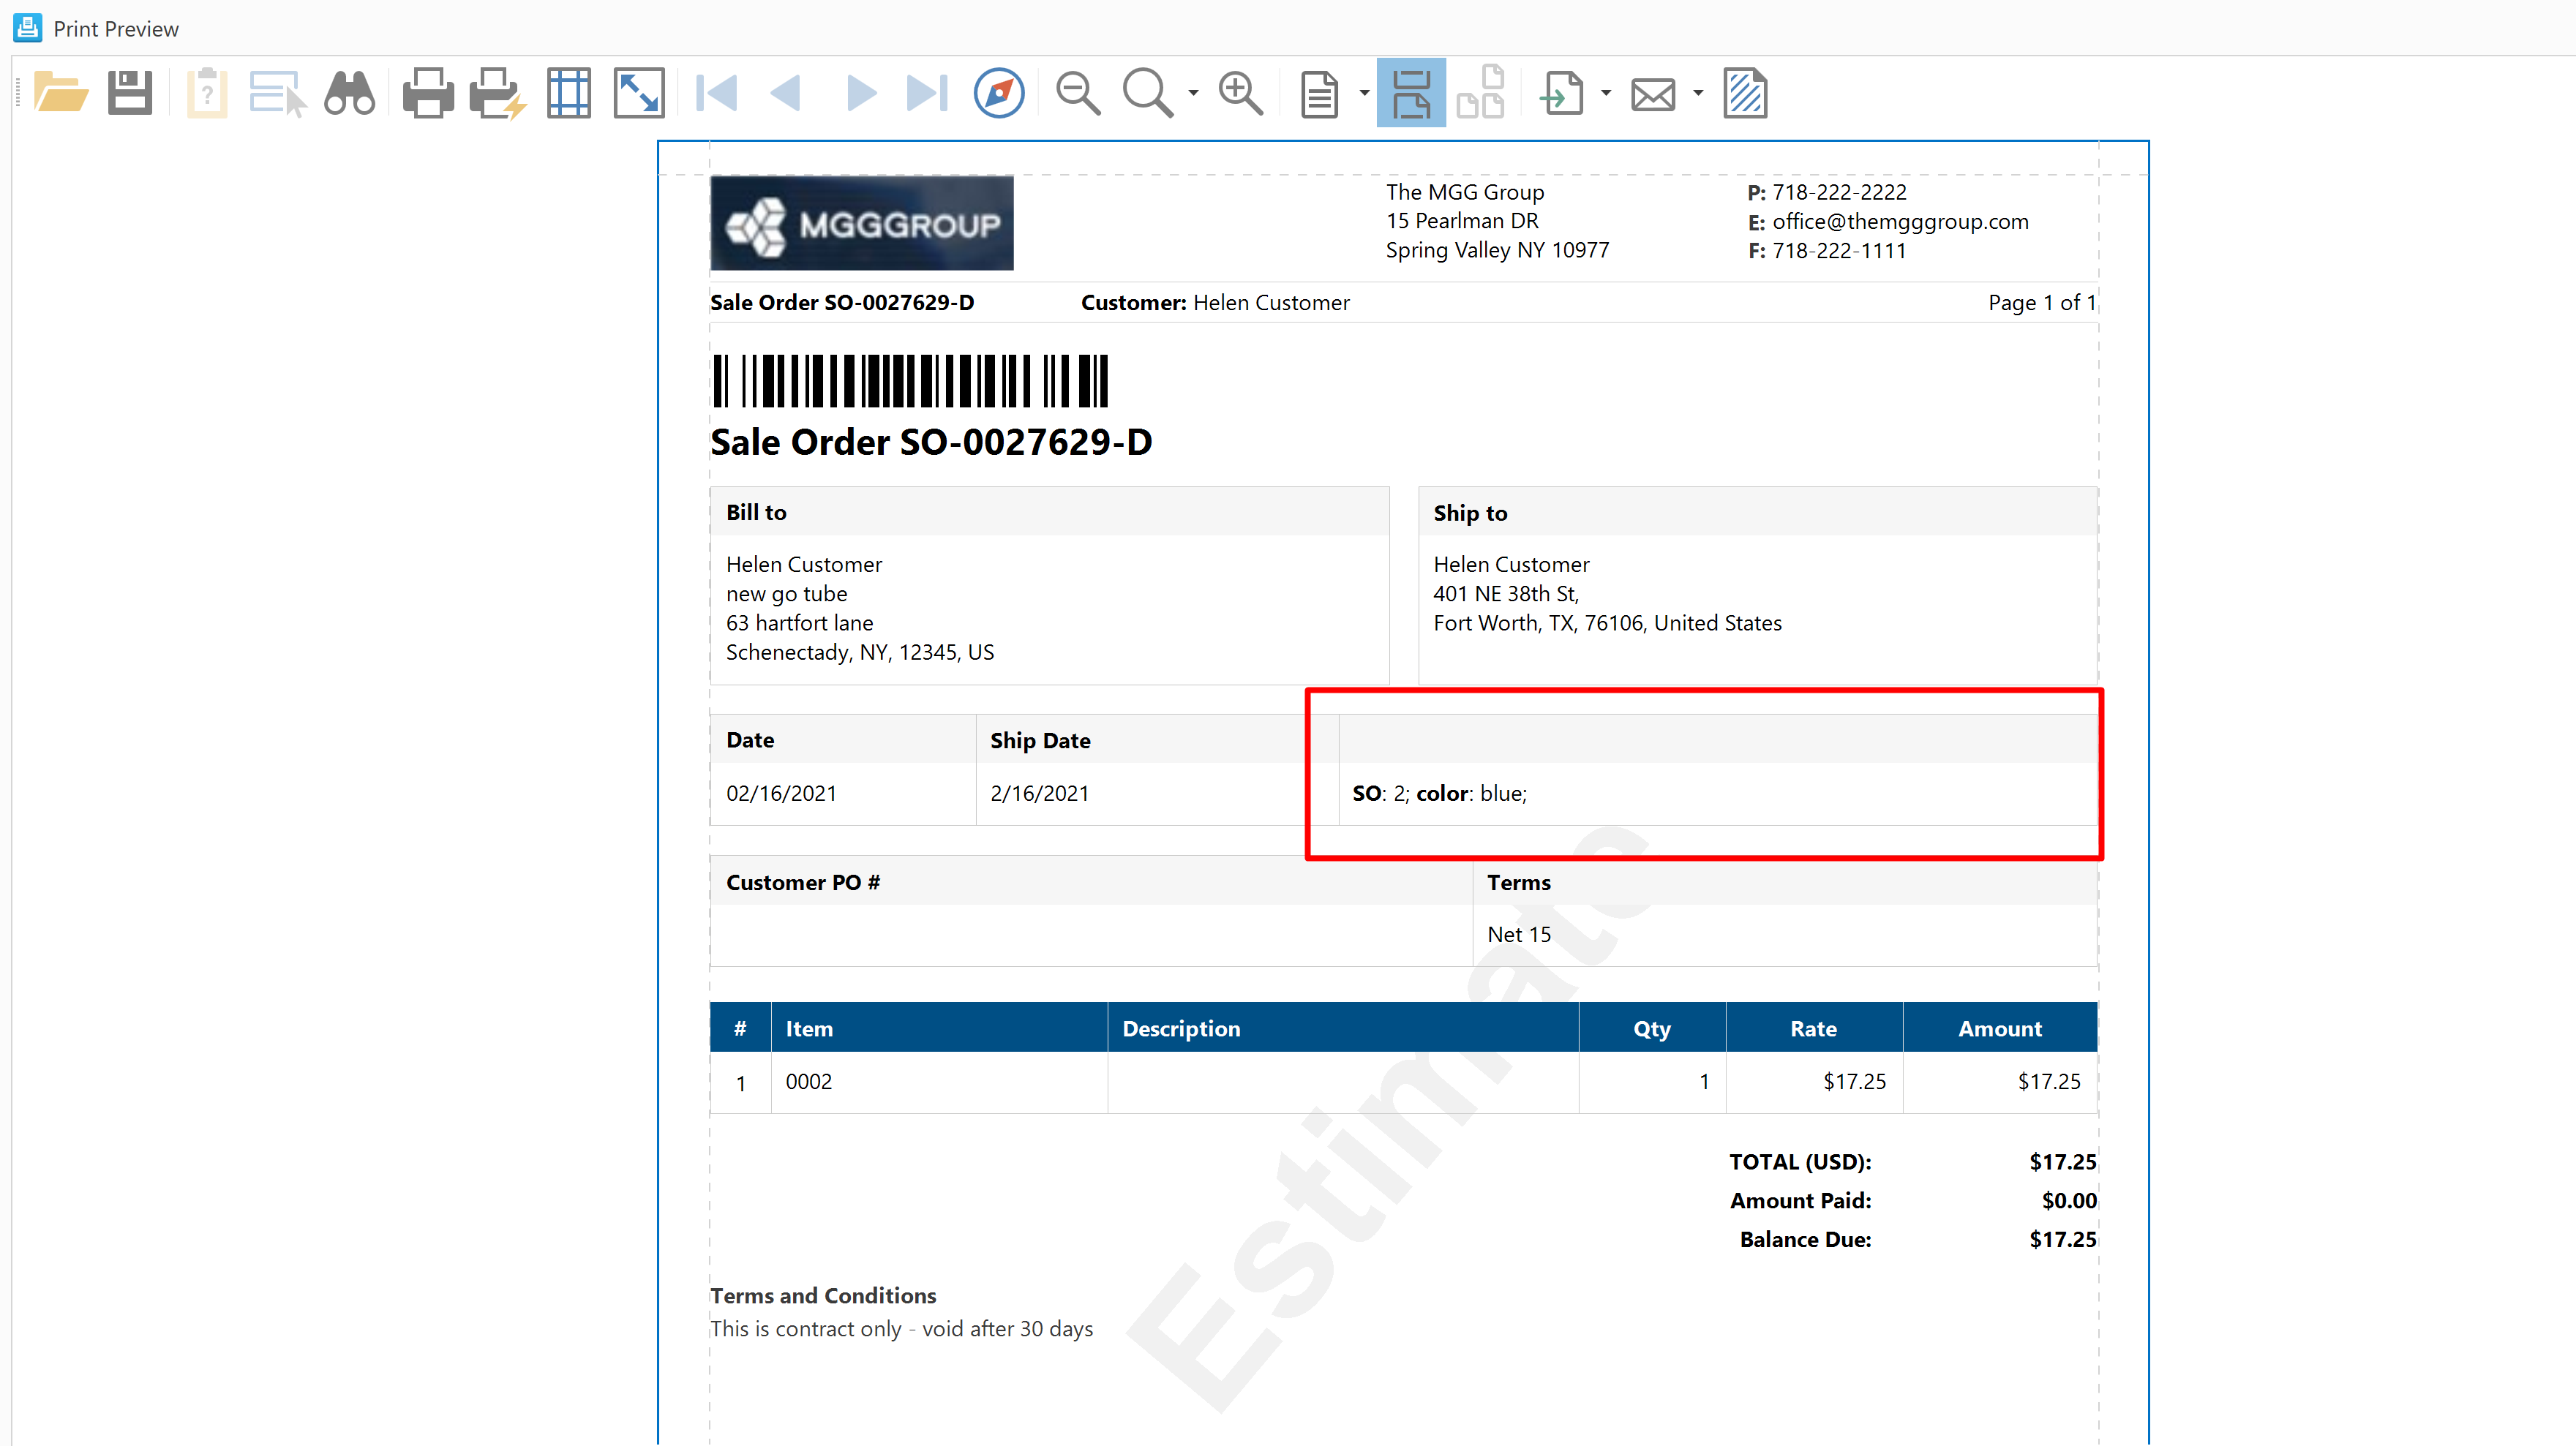2576x1446 pixels.
Task: Expand the Export document dropdown arrow
Action: (1606, 94)
